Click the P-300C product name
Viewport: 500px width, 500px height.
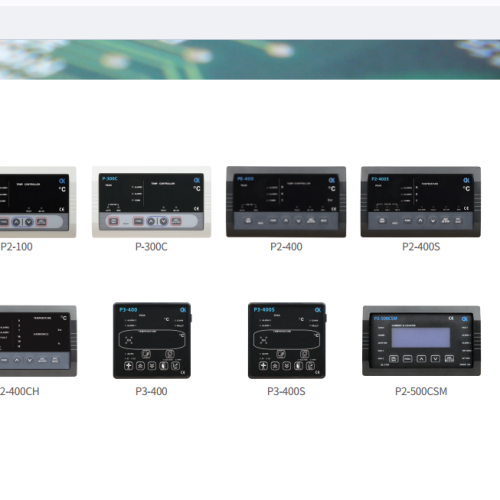151,247
